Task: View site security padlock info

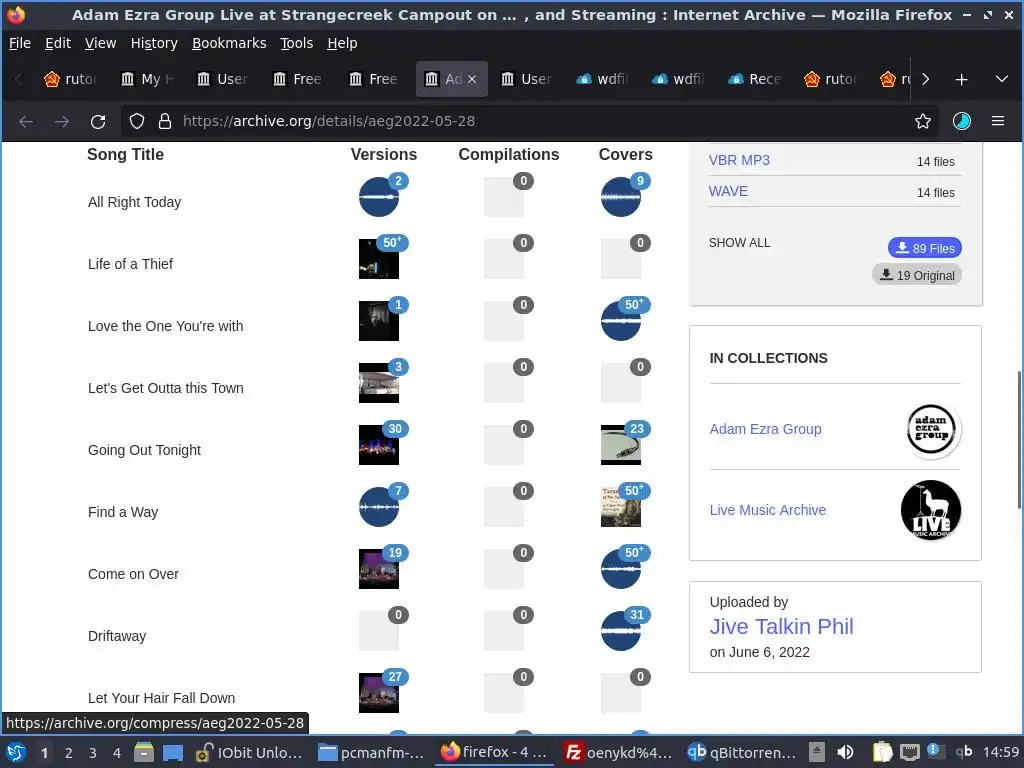Action: tap(165, 121)
